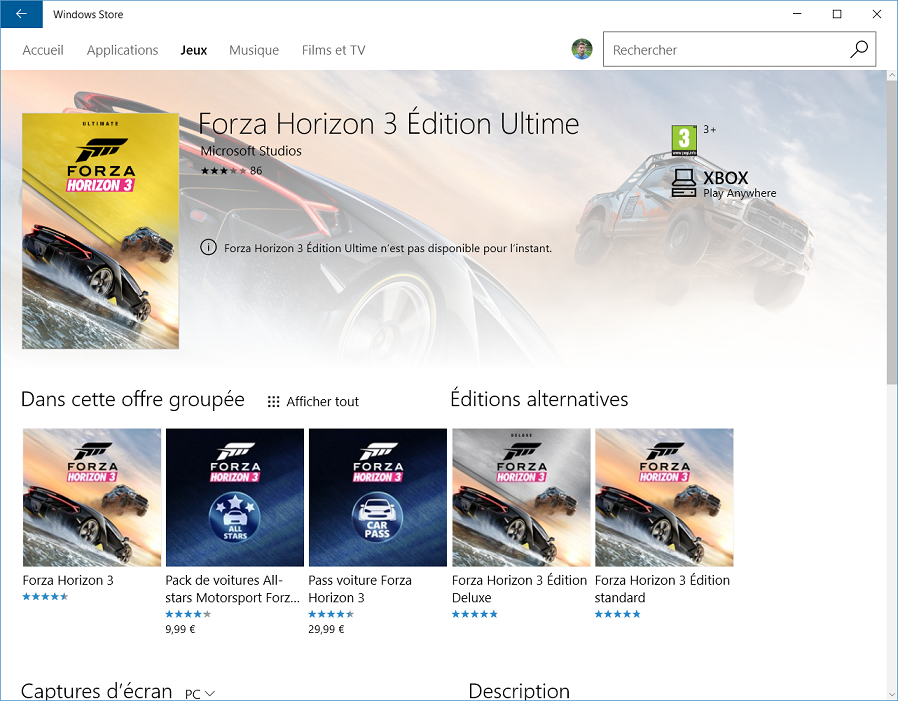
Task: Click the star rating under Édition Deluxe
Action: [474, 614]
